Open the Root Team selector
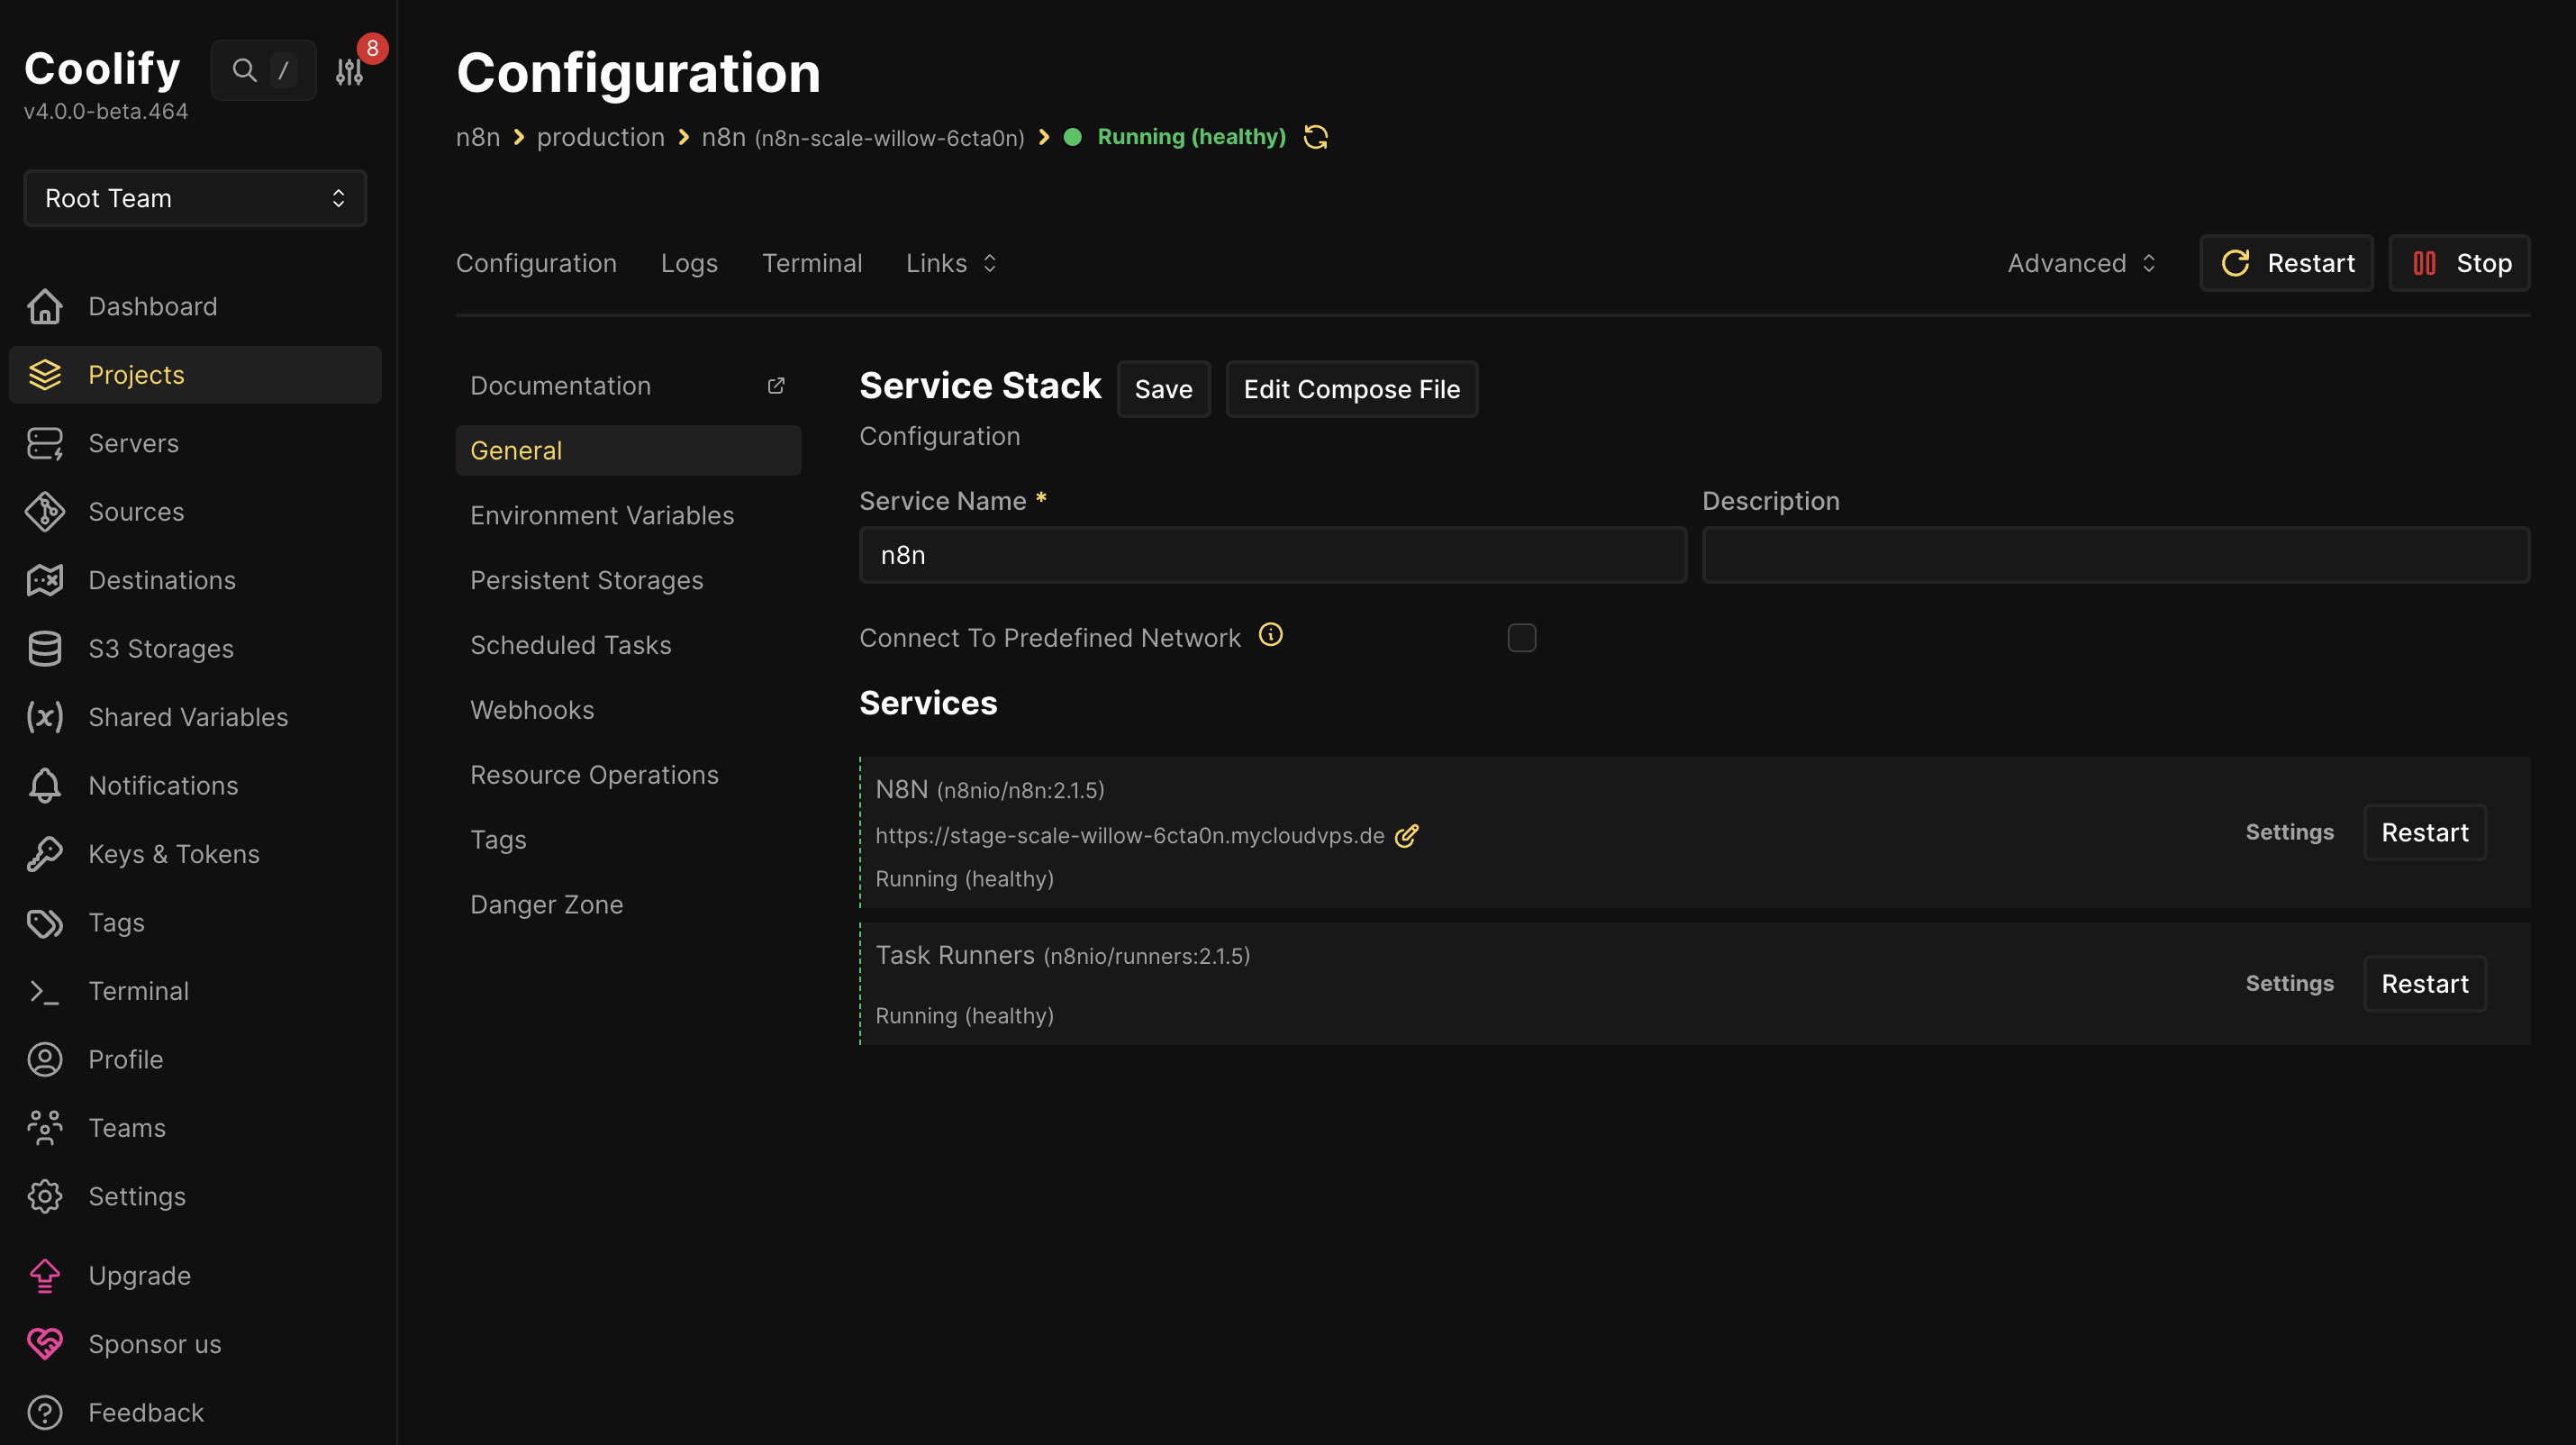Image resolution: width=2576 pixels, height=1445 pixels. coord(194,197)
